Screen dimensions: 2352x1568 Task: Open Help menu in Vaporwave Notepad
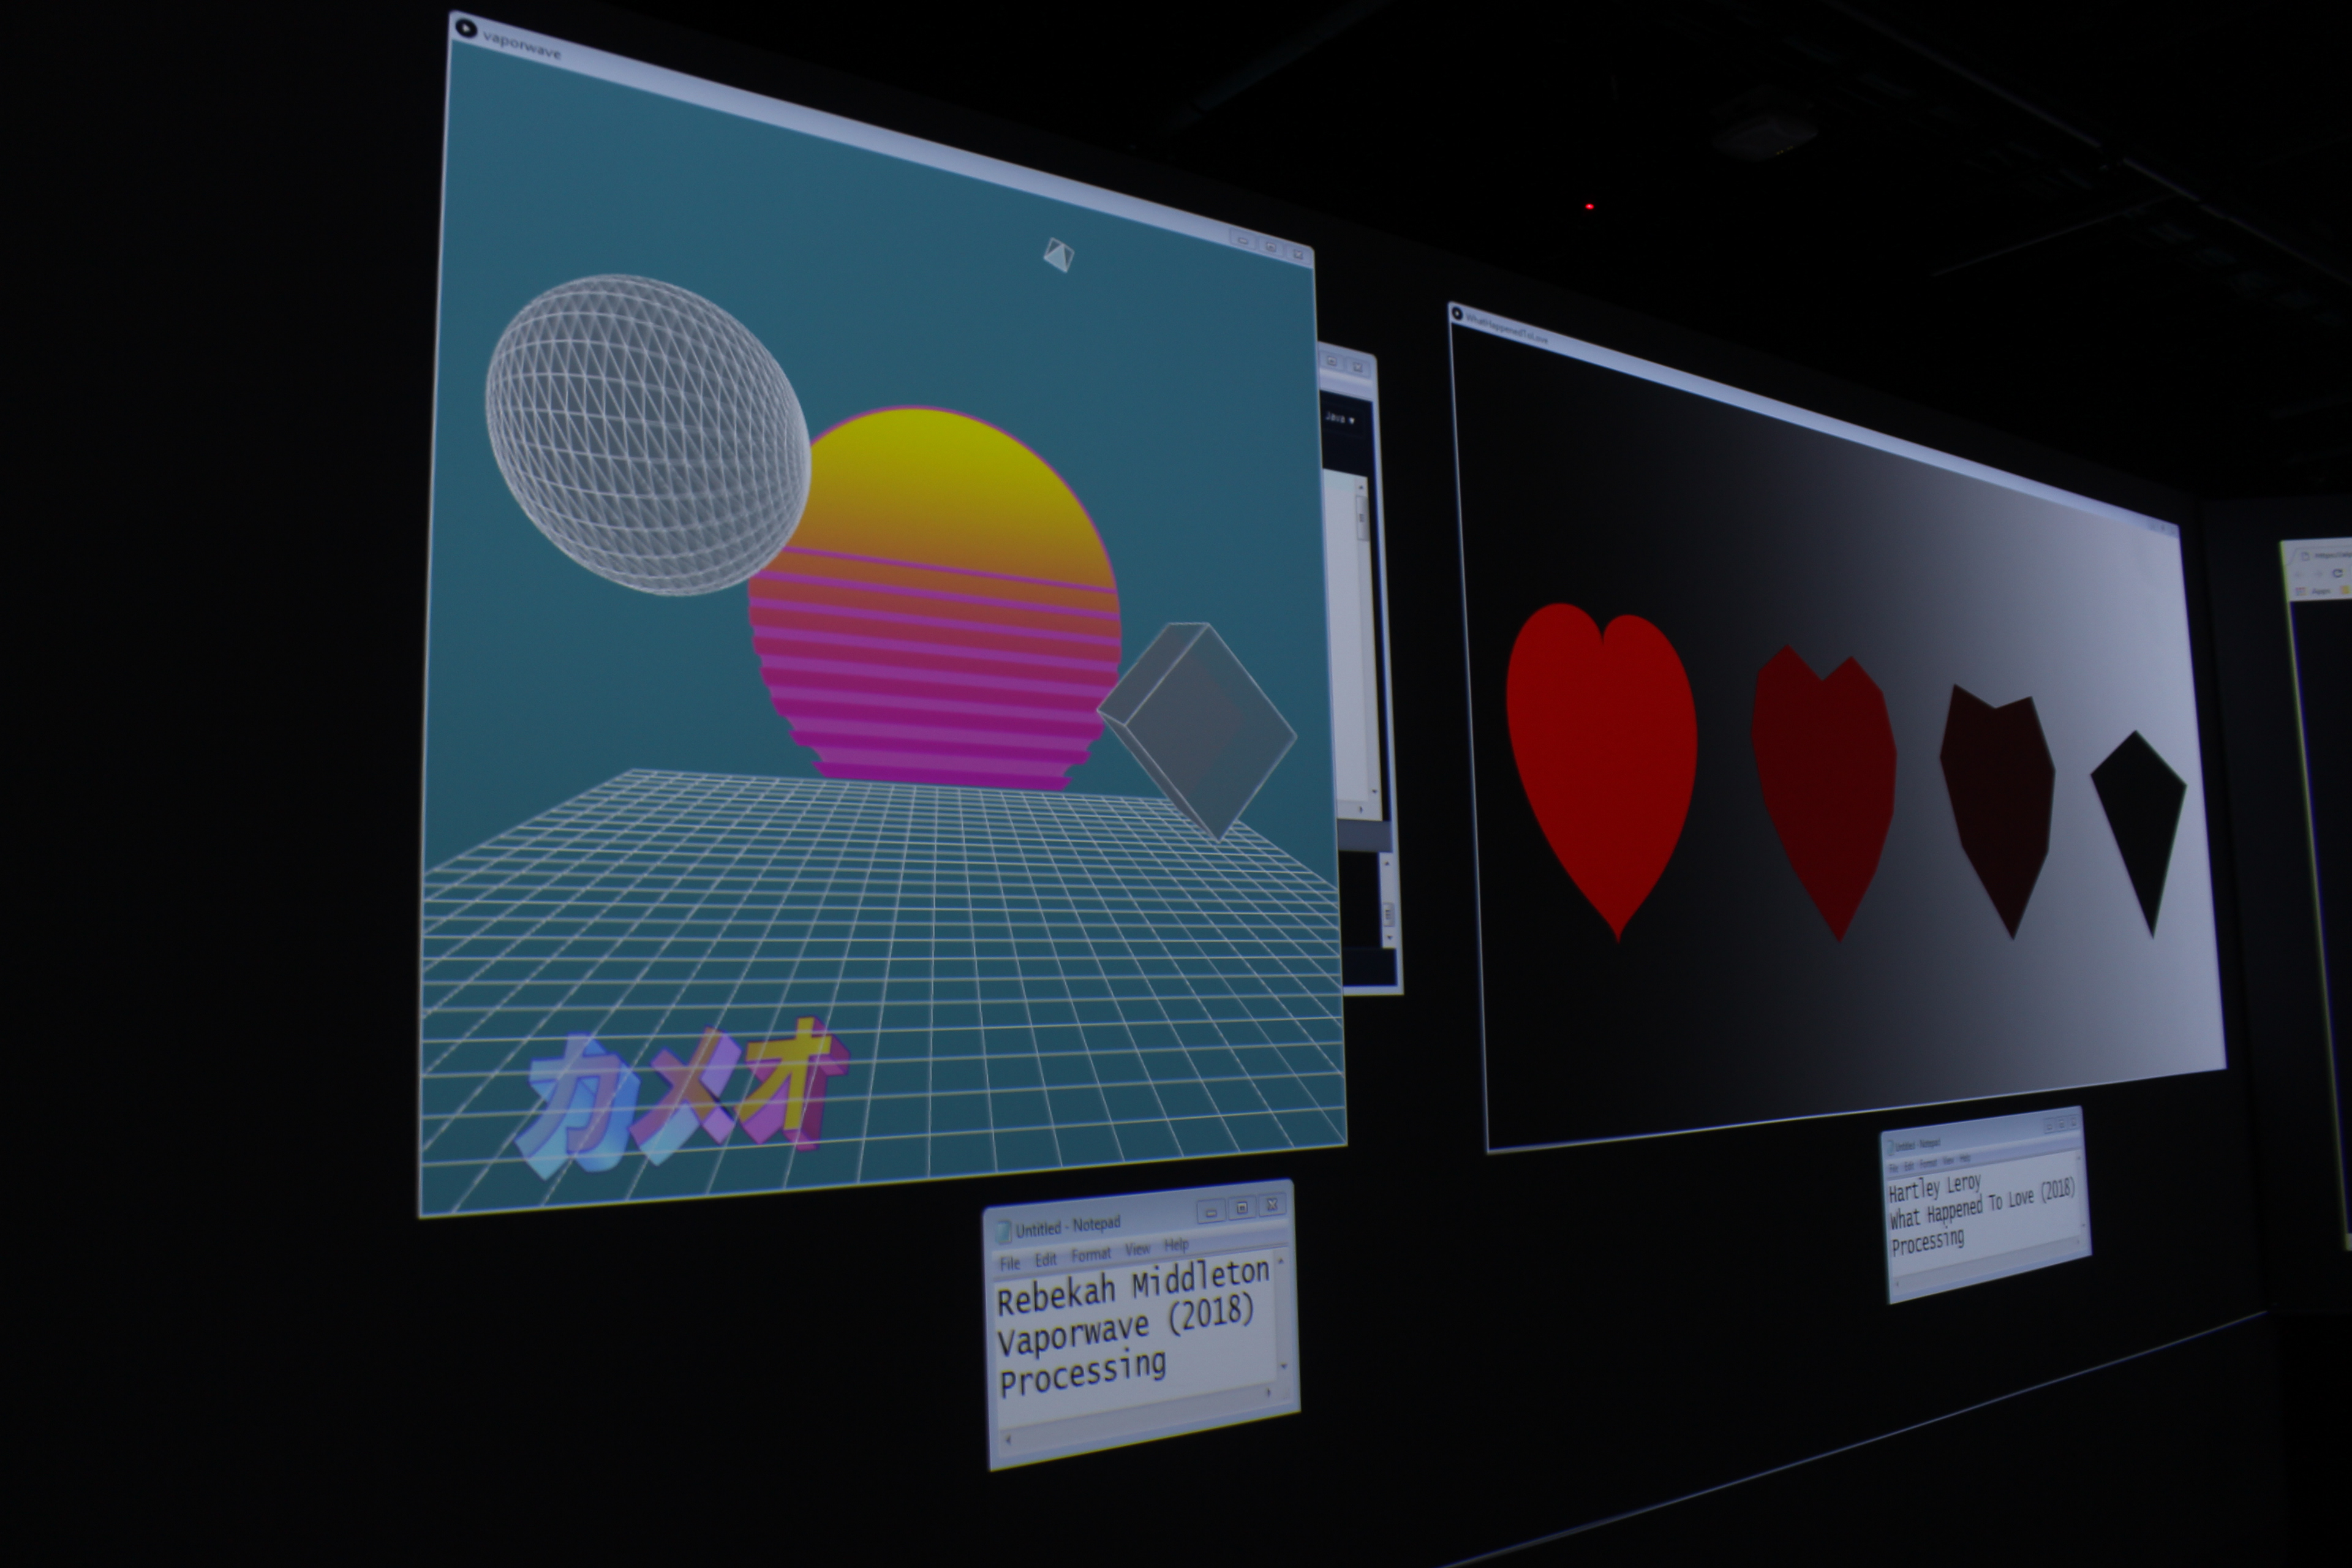tap(1176, 1245)
